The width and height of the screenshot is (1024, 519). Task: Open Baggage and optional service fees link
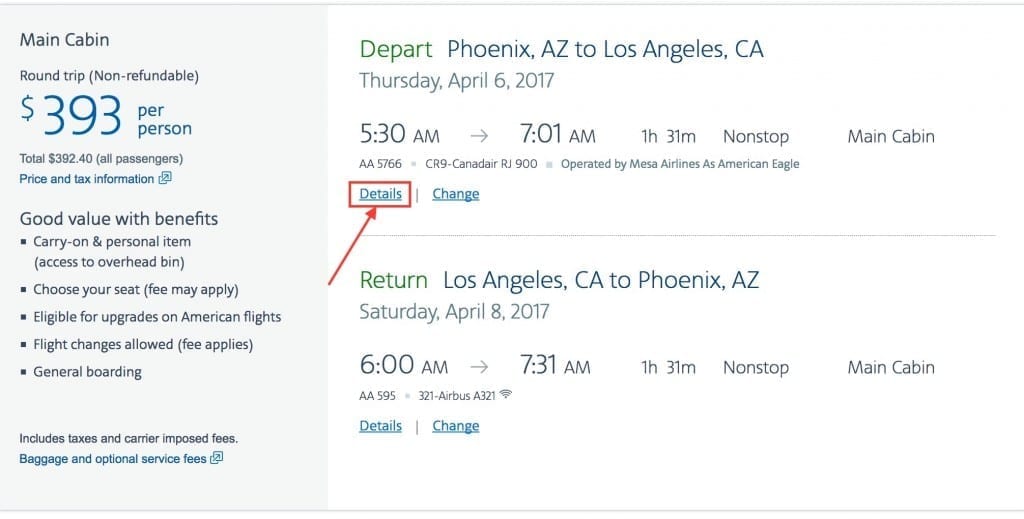click(x=112, y=459)
